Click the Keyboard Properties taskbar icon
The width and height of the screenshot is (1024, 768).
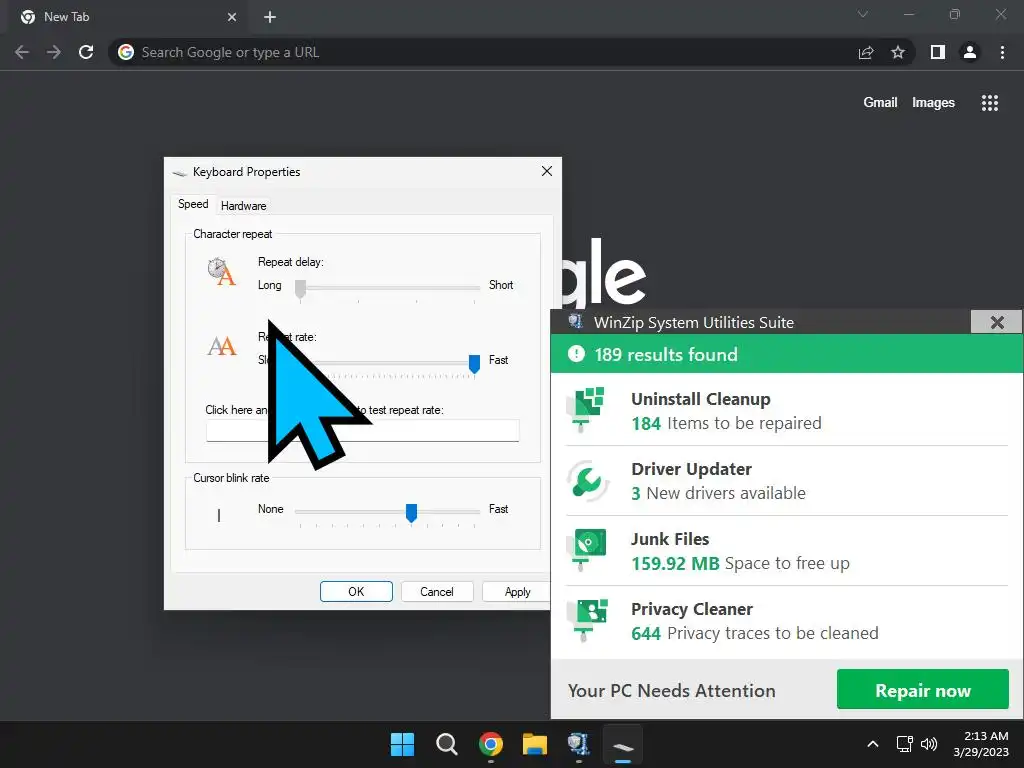click(622, 744)
